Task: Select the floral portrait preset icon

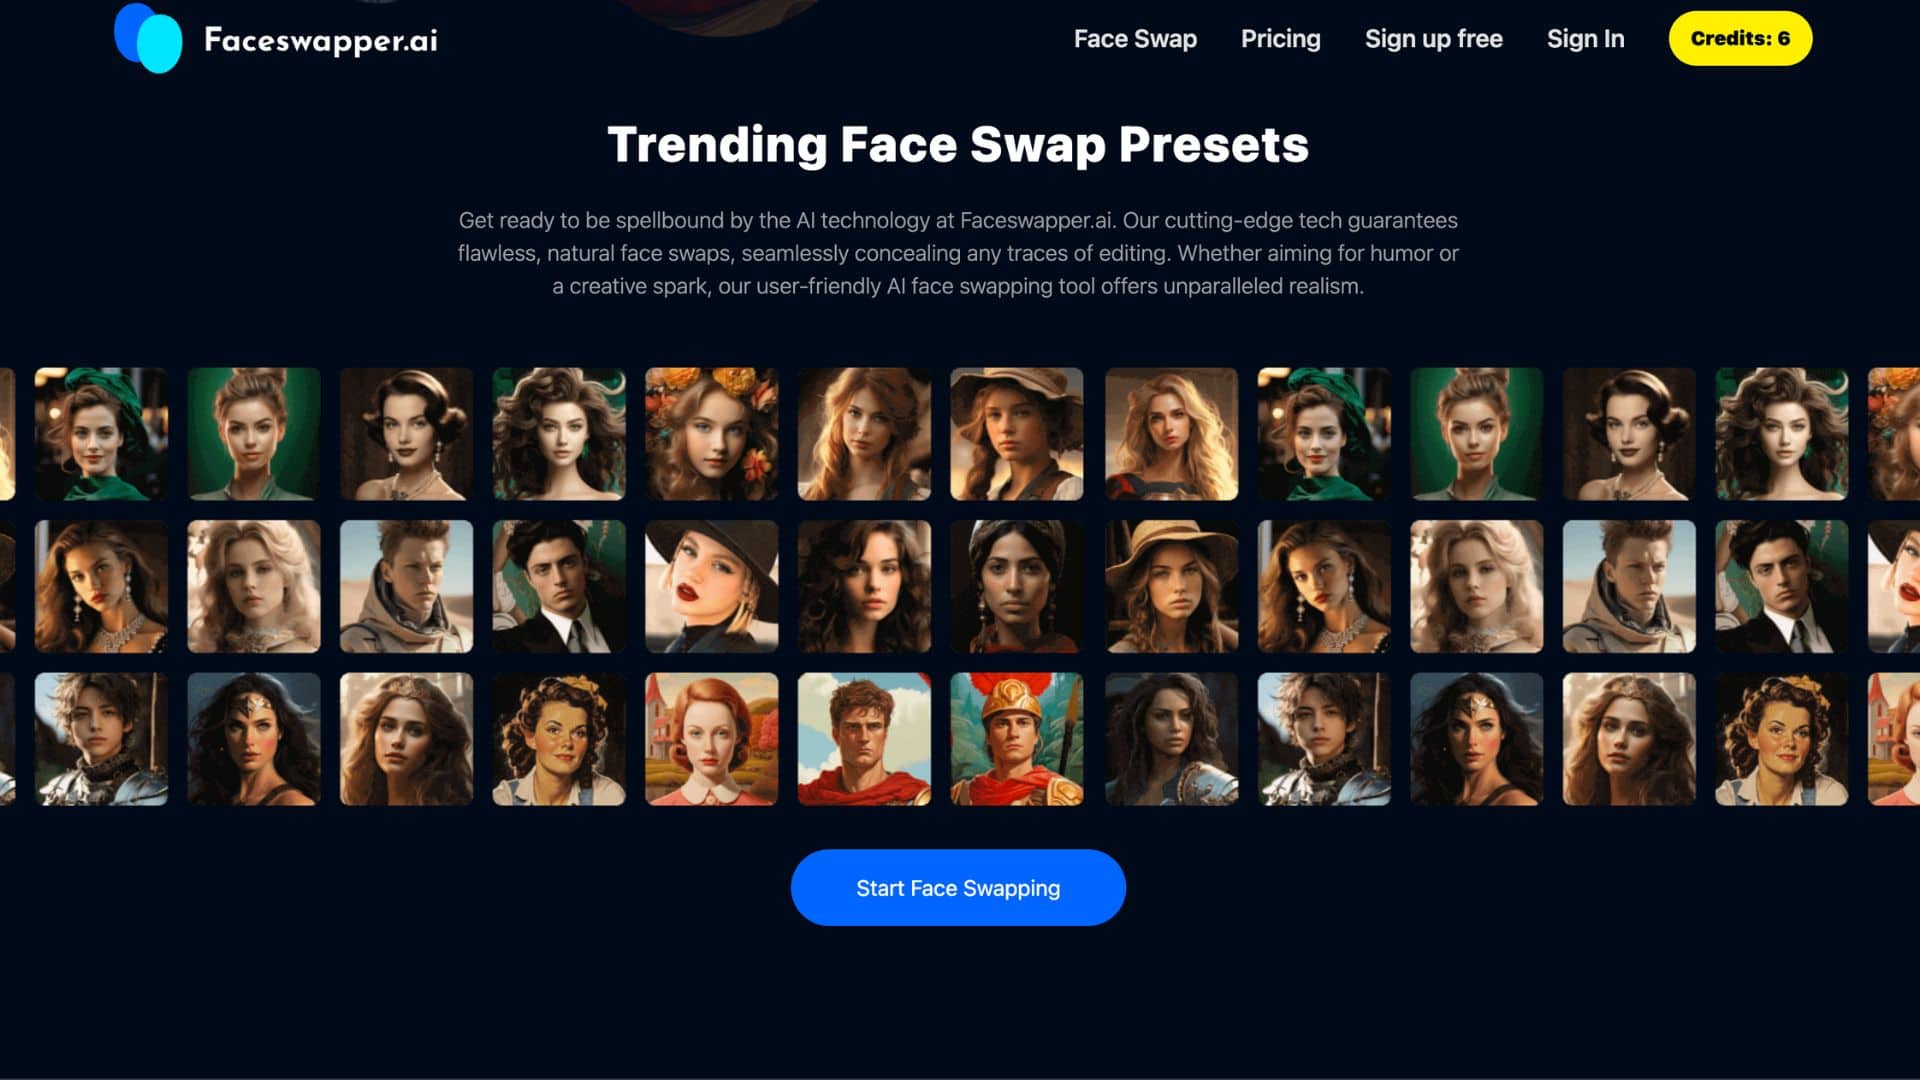Action: 711,434
